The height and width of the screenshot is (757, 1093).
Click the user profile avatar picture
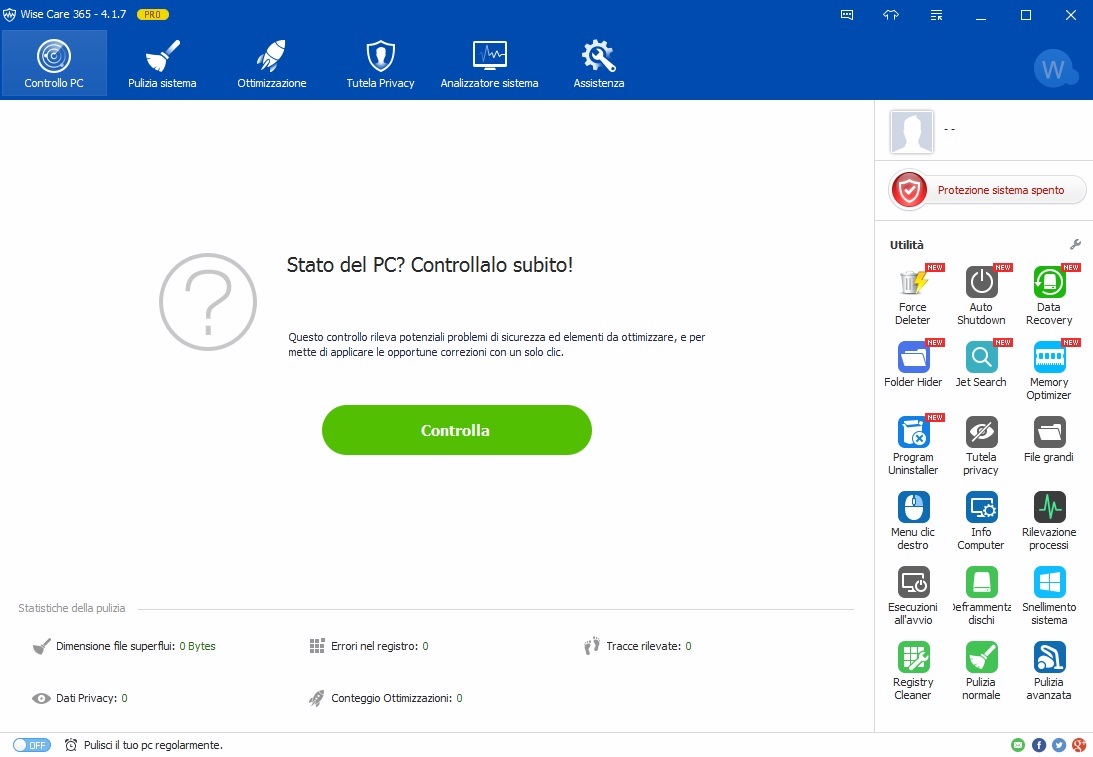coord(911,131)
